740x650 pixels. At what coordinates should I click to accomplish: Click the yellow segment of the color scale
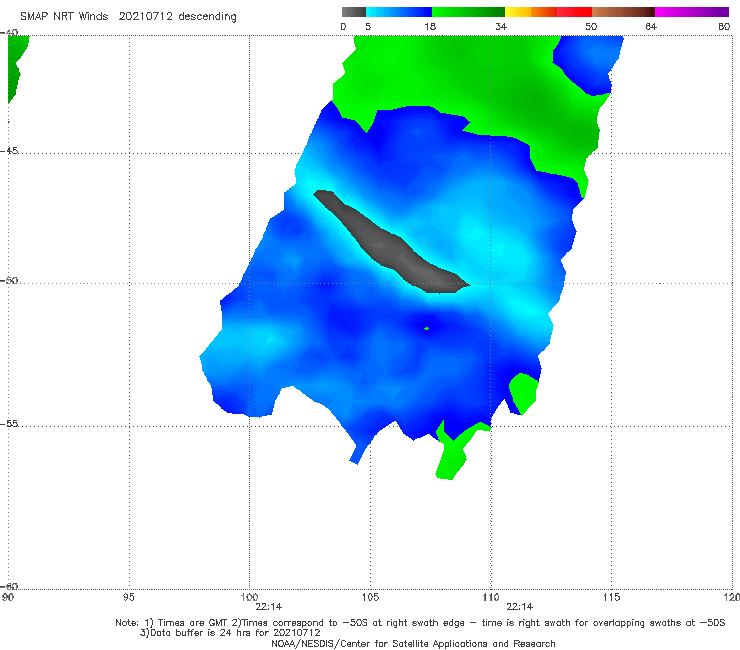(518, 12)
